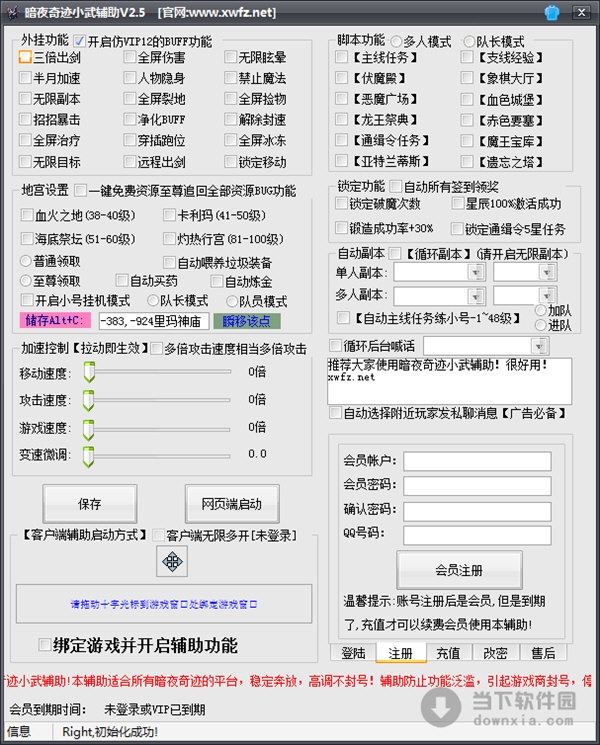Tick 锁定破魔次数 checkbox
The width and height of the screenshot is (600, 745).
[x=341, y=203]
